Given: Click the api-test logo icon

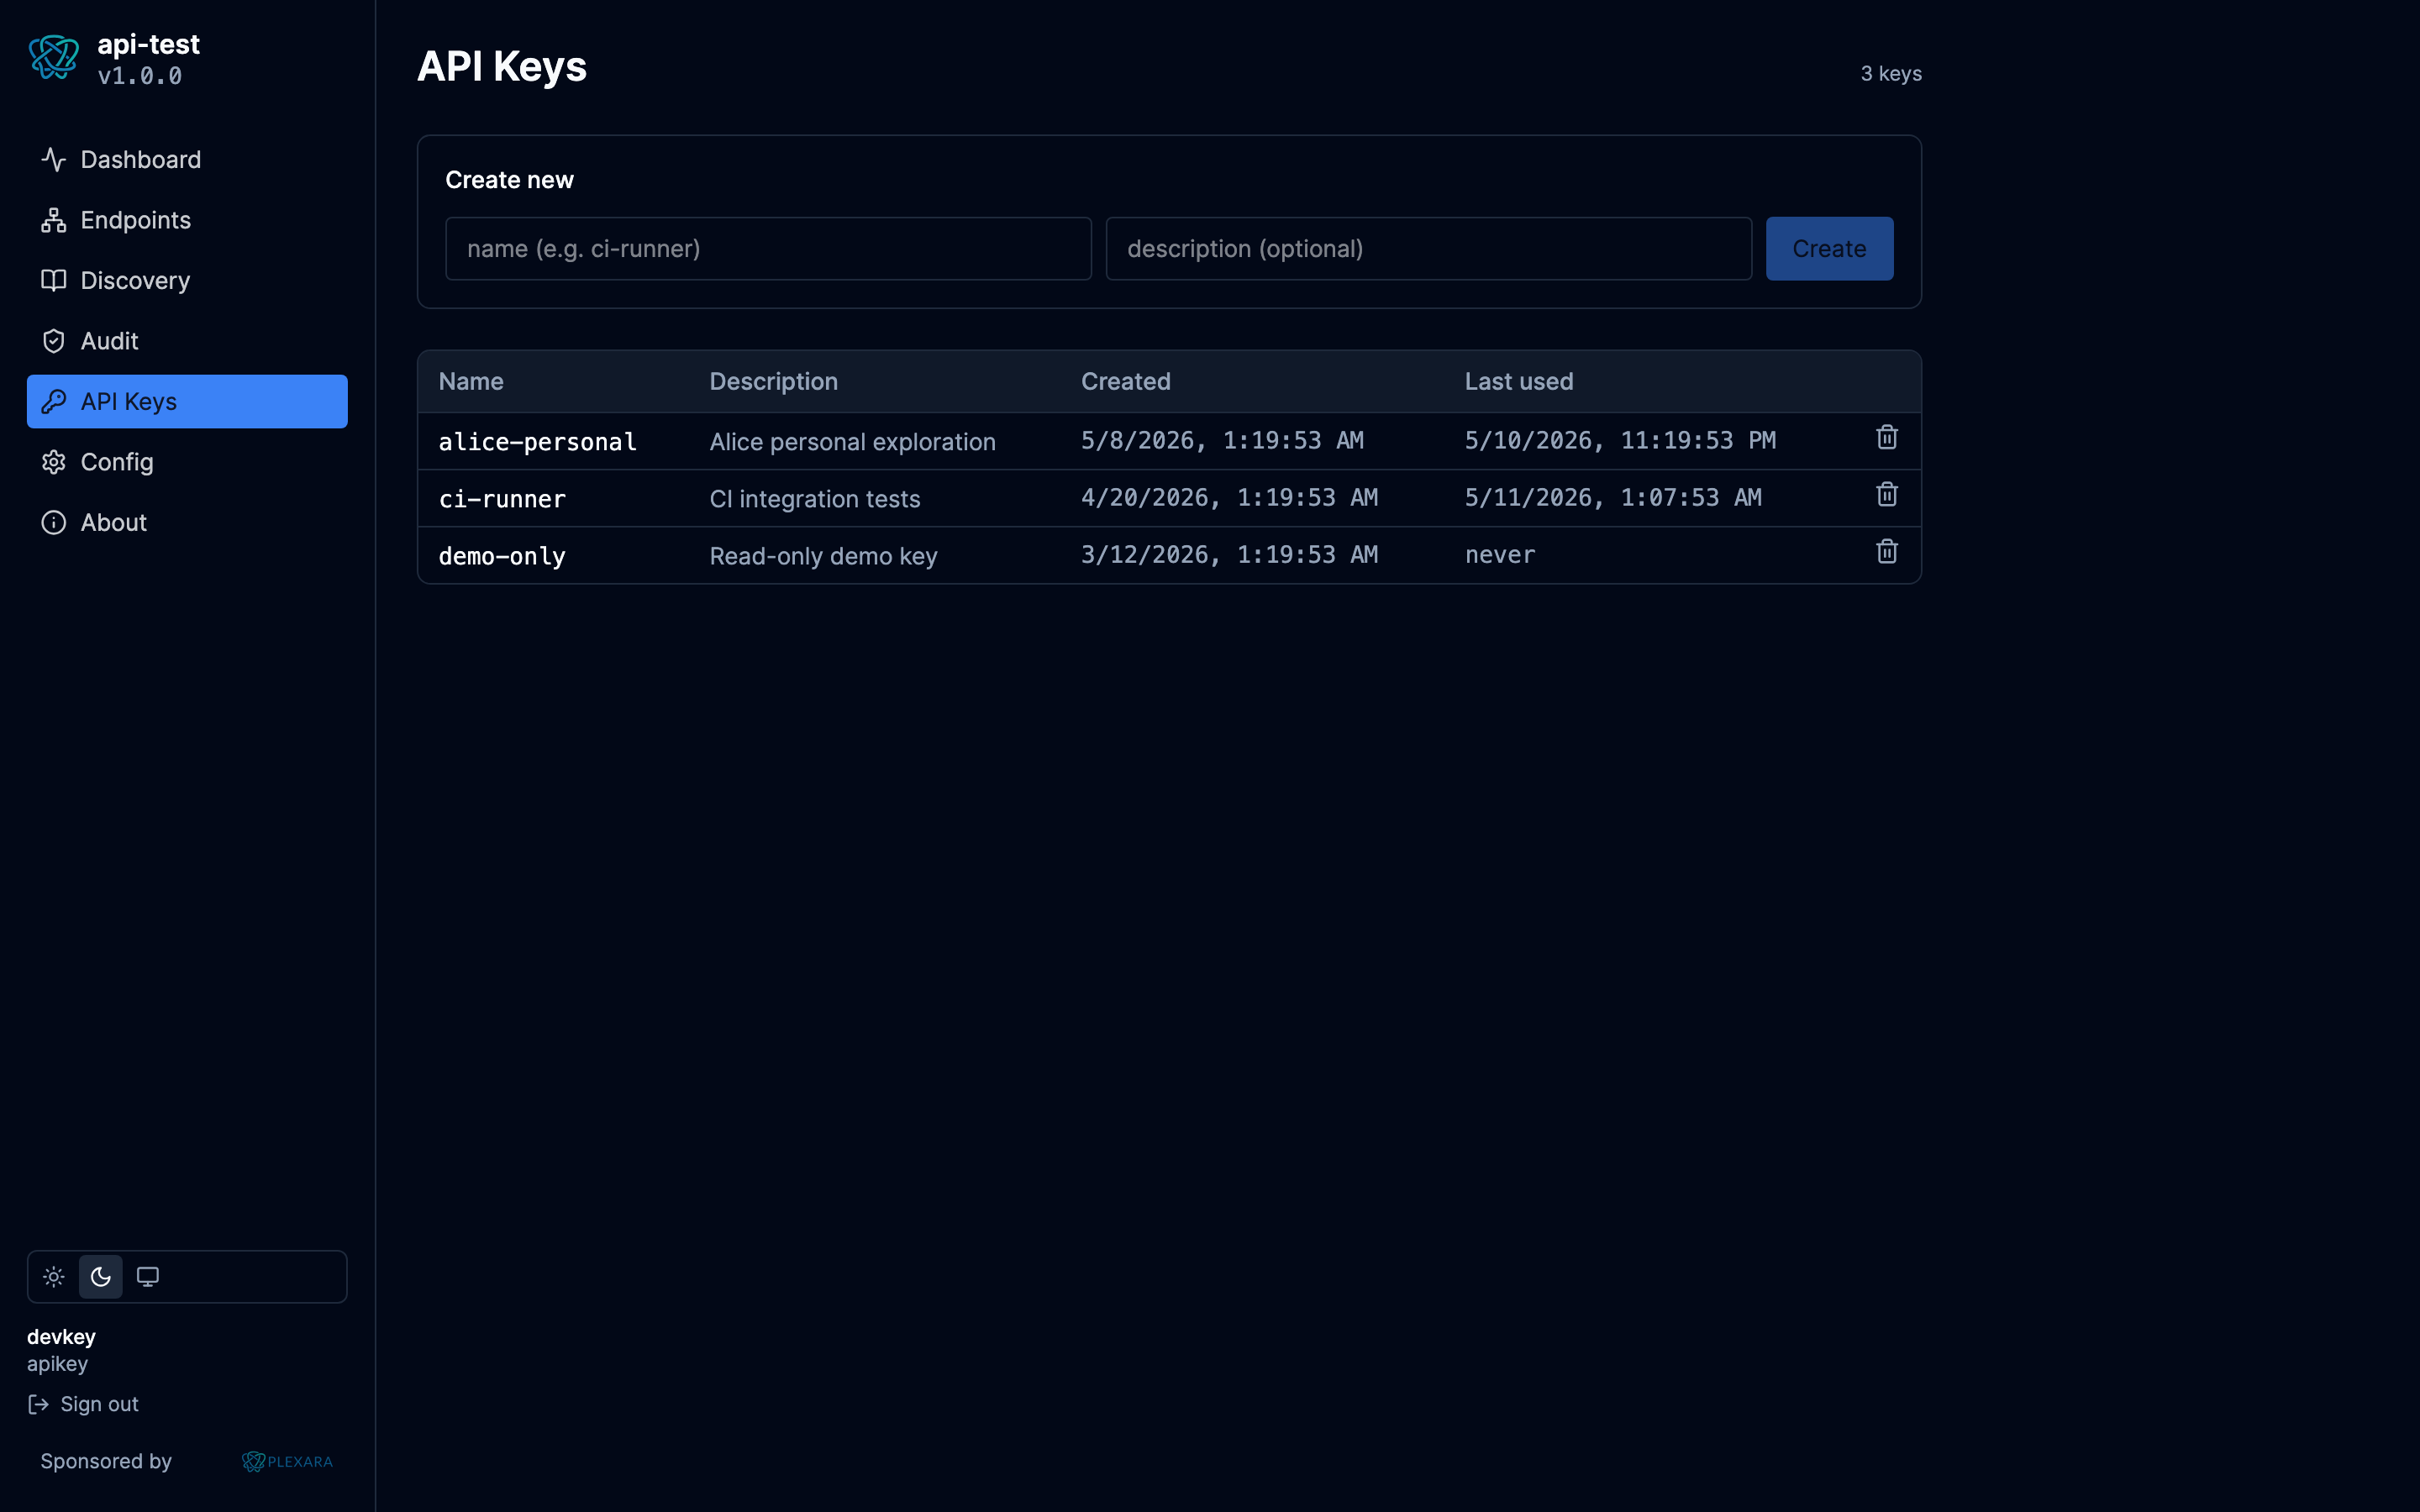Looking at the screenshot, I should pyautogui.click(x=54, y=58).
